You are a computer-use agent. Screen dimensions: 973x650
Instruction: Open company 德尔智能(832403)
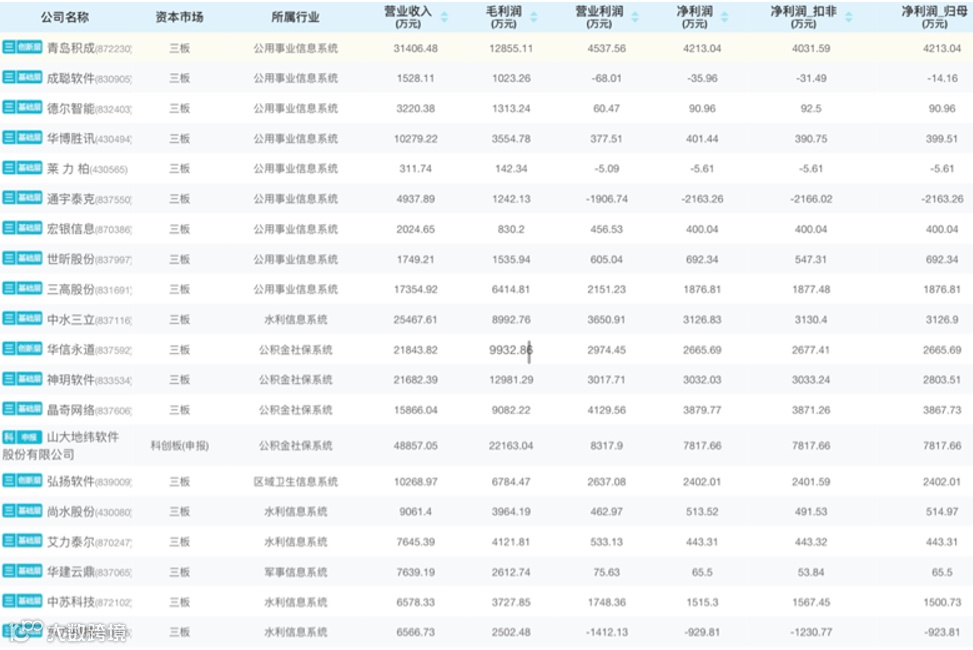(89, 108)
